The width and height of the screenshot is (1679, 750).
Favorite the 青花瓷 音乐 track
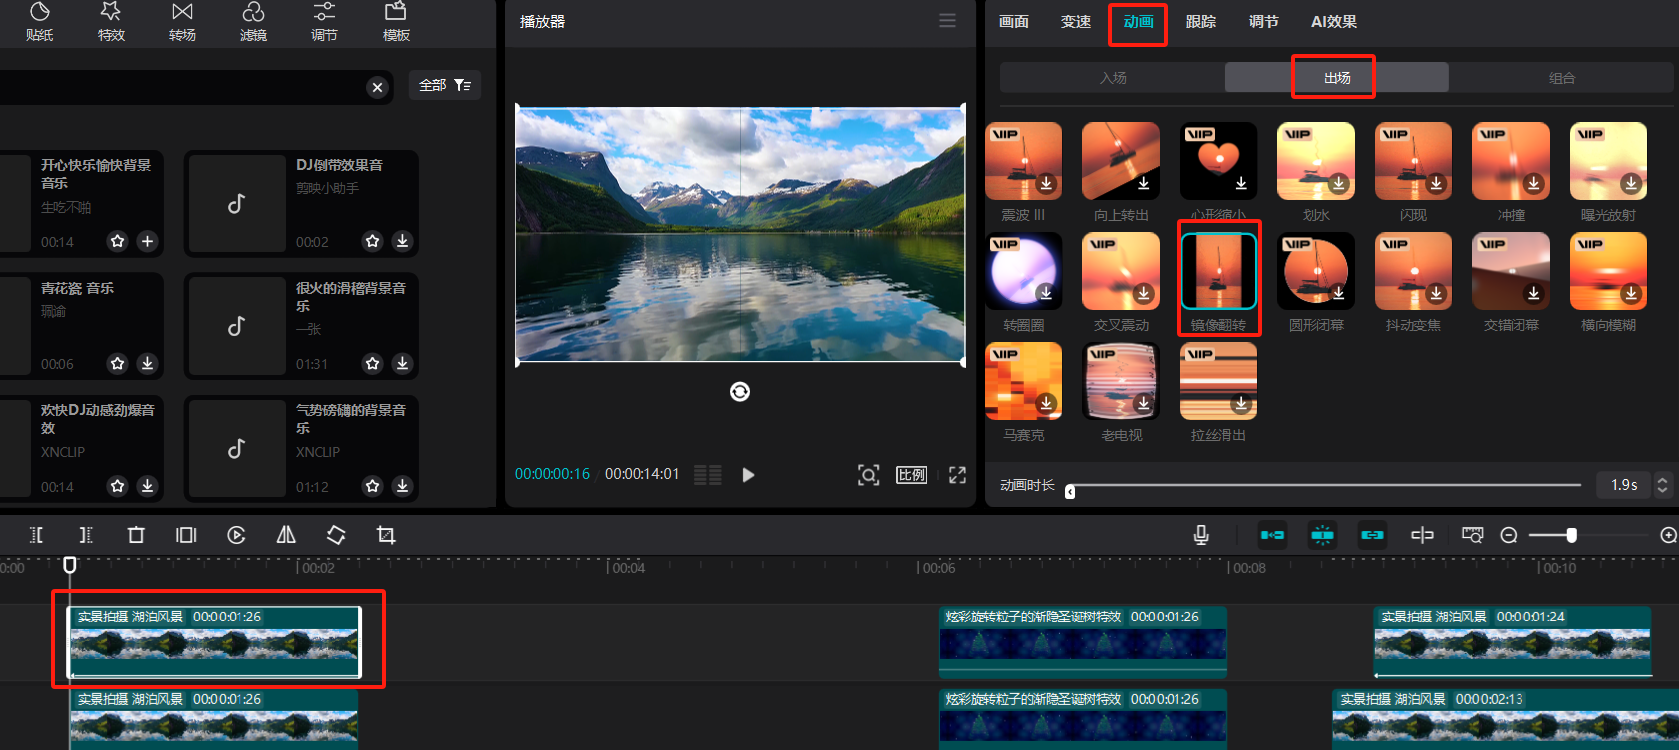tap(118, 363)
